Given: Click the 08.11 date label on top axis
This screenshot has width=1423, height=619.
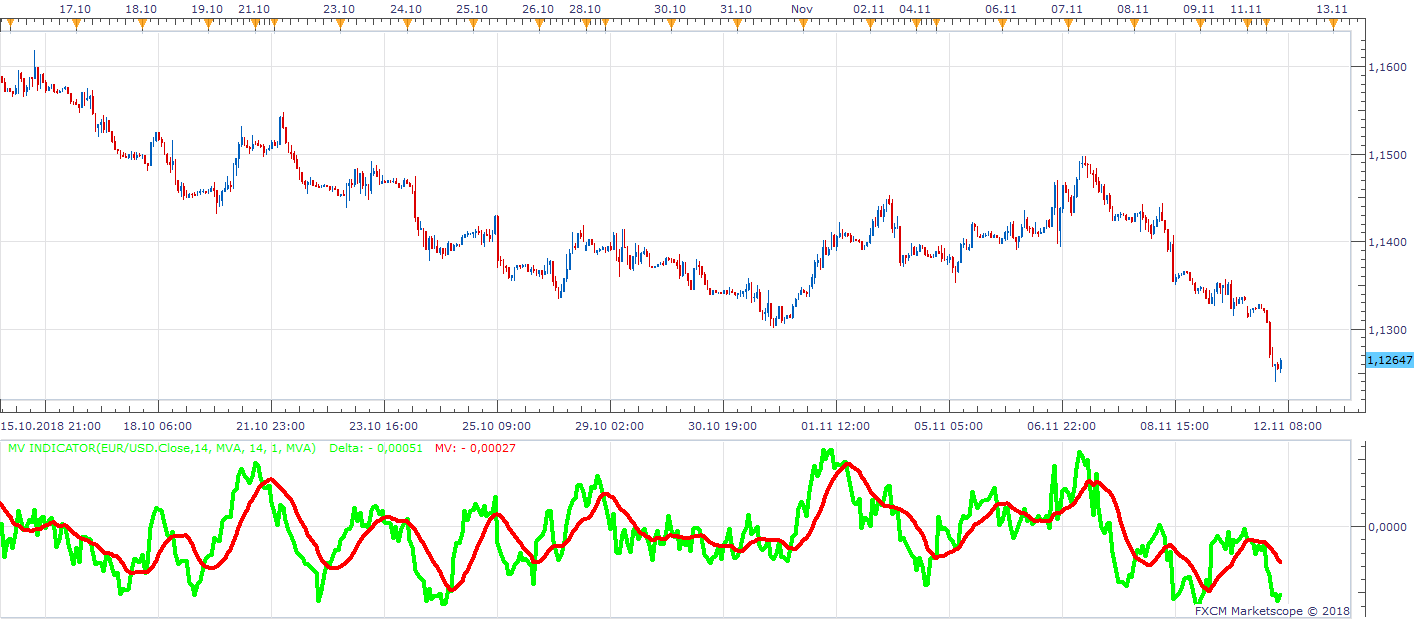Looking at the screenshot, I should pos(1133,8).
